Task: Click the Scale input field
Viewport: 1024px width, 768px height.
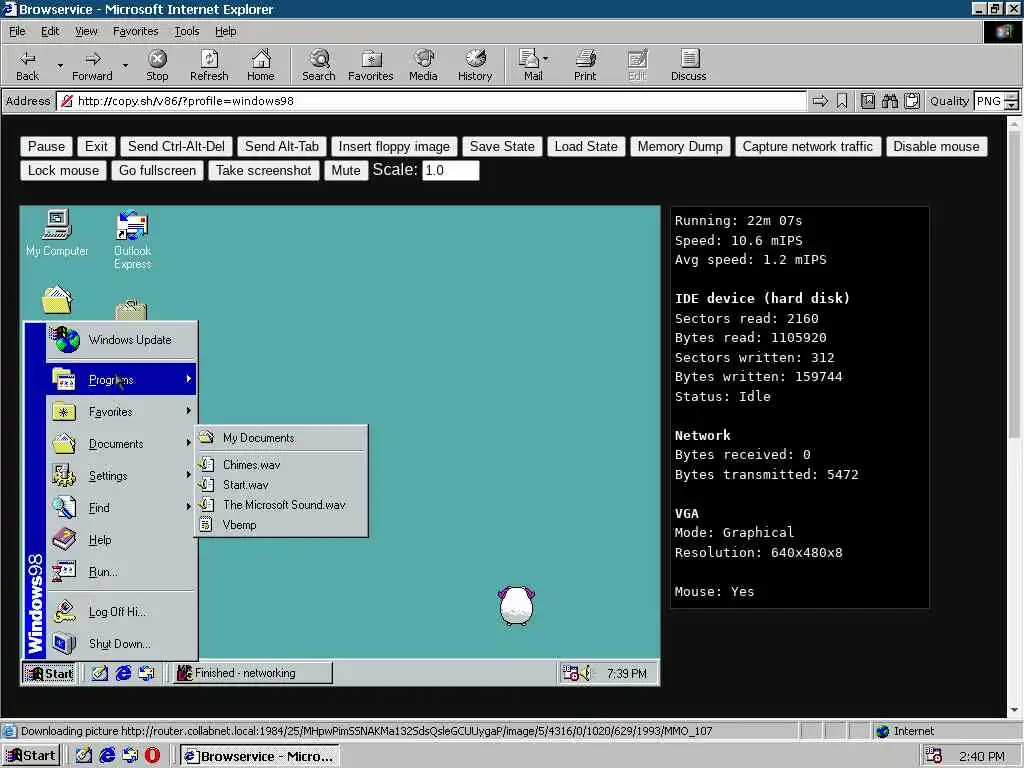Action: point(451,170)
